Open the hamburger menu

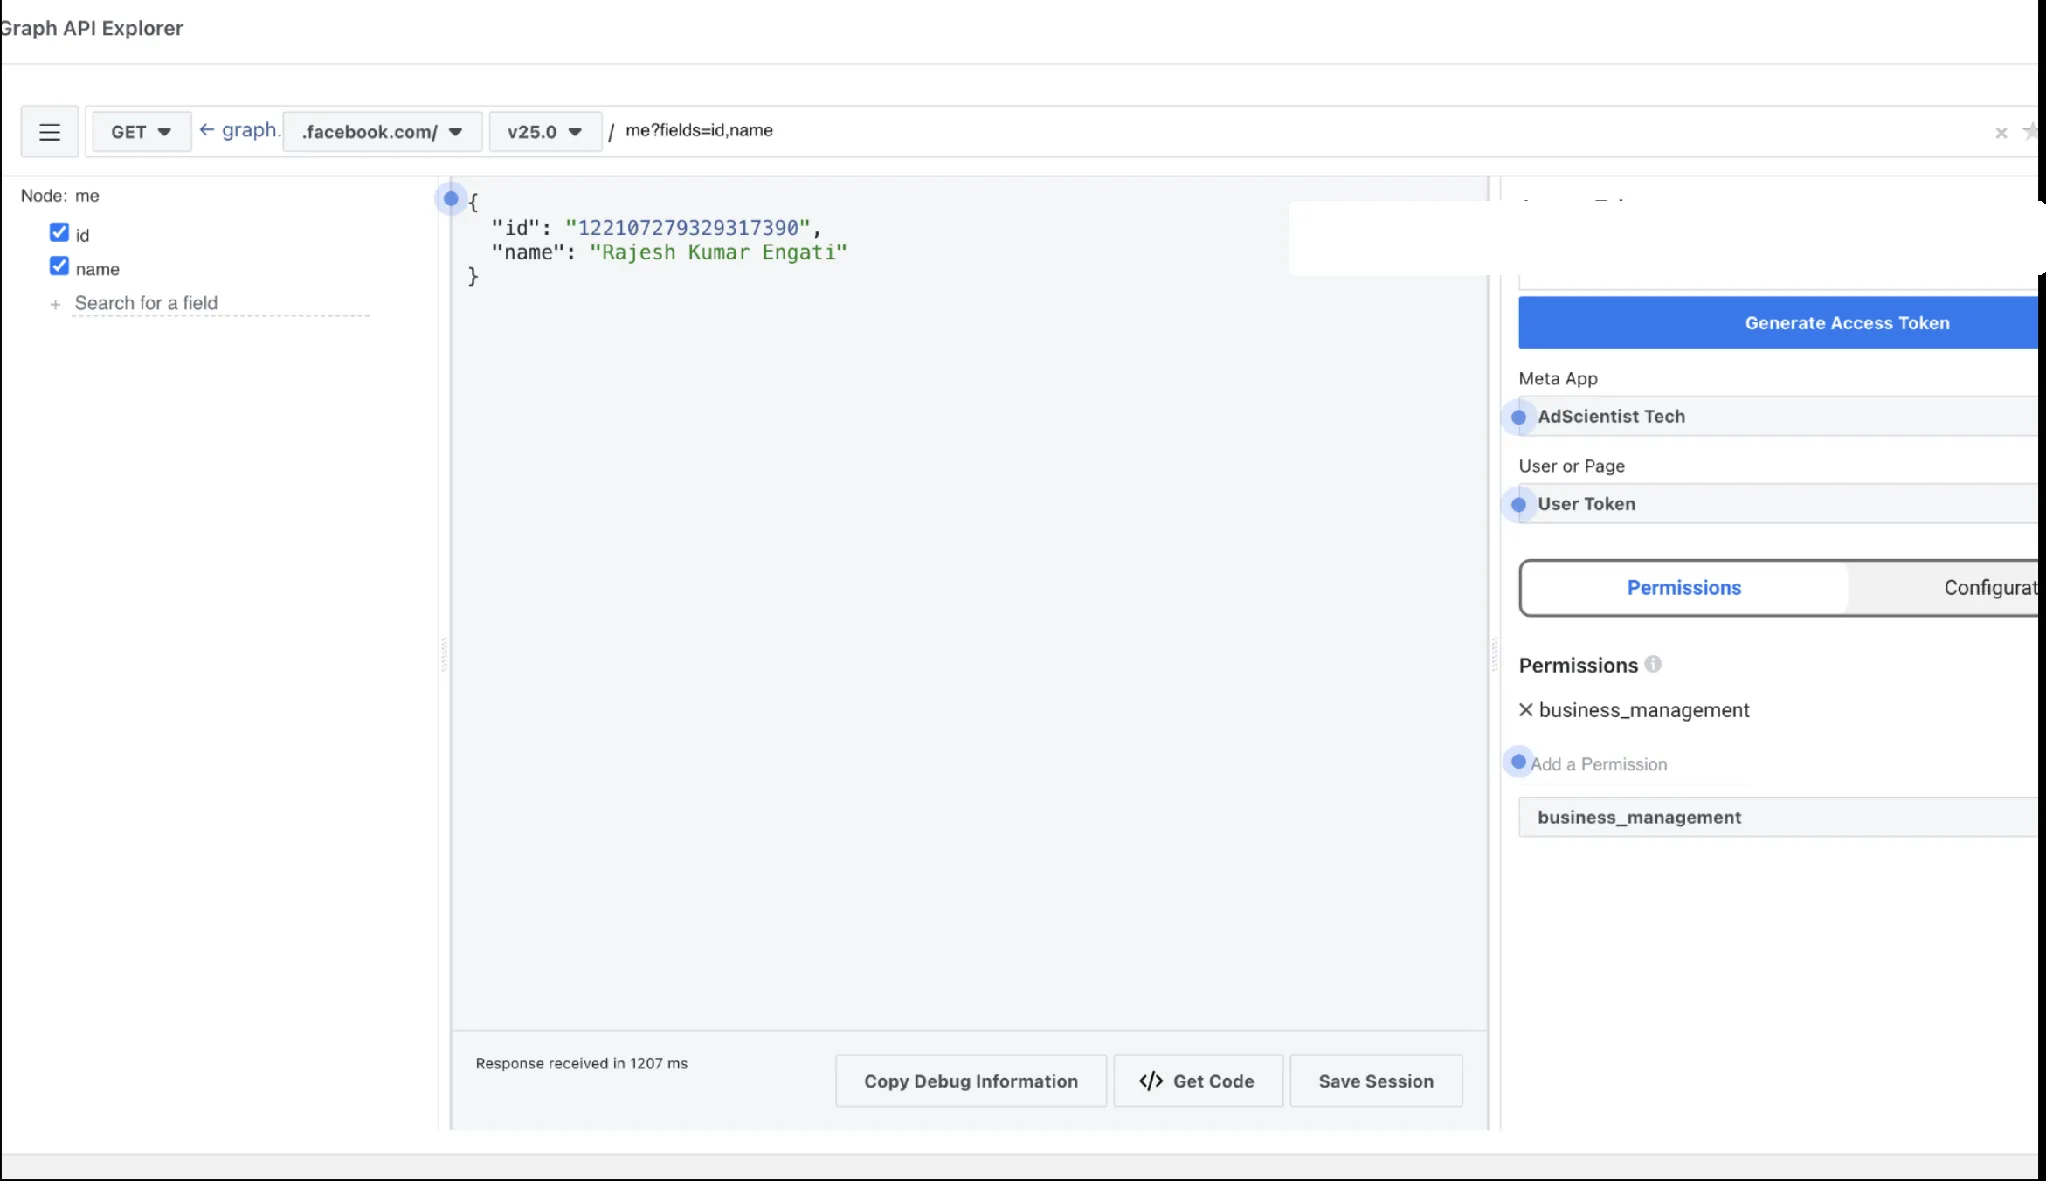click(49, 132)
